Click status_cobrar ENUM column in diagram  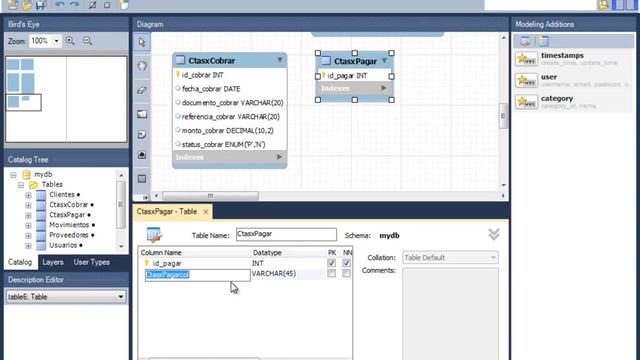pyautogui.click(x=223, y=144)
